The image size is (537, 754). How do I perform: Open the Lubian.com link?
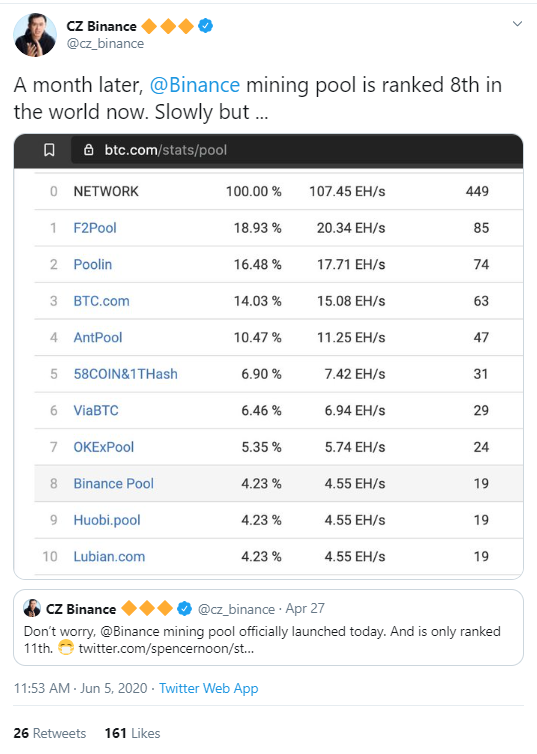tap(109, 557)
